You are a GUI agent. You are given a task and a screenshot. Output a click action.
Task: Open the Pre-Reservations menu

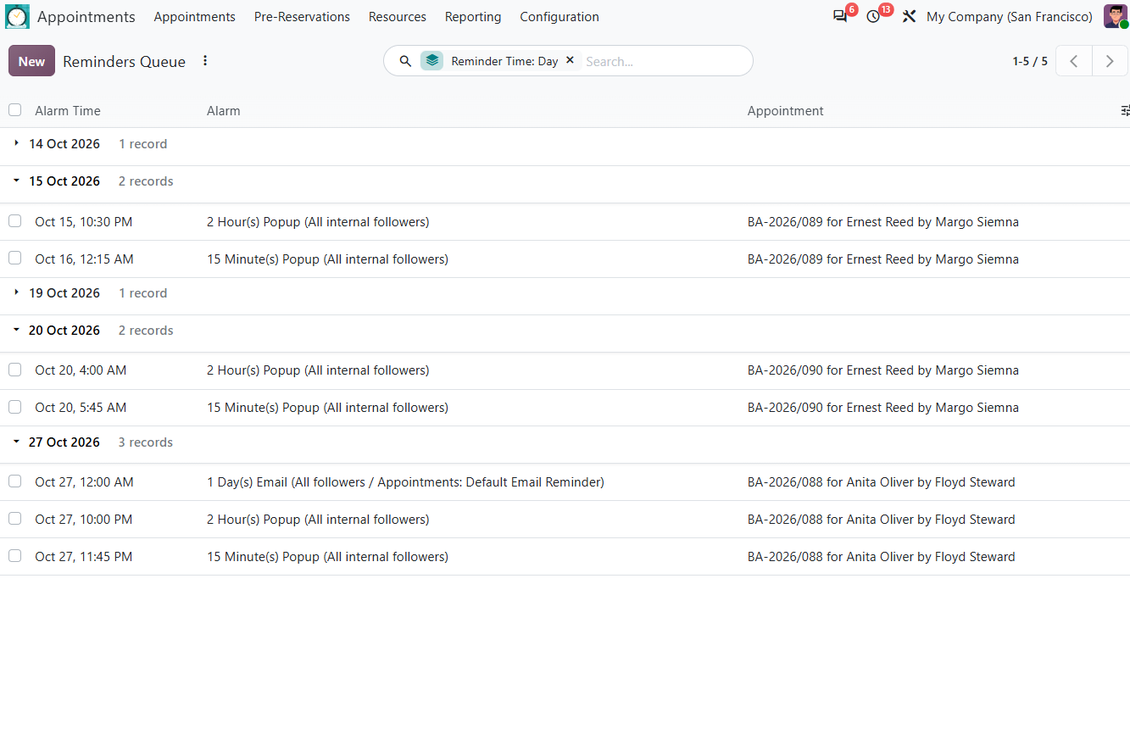[302, 17]
